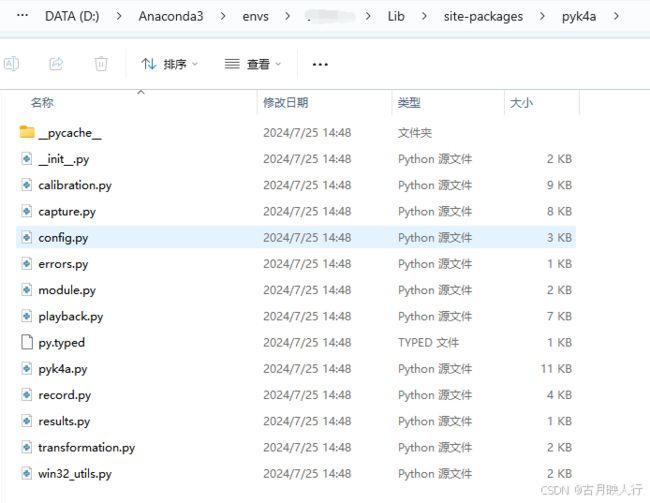Click the 11 KB size of pyk4a.py
The image size is (650, 503).
[556, 368]
